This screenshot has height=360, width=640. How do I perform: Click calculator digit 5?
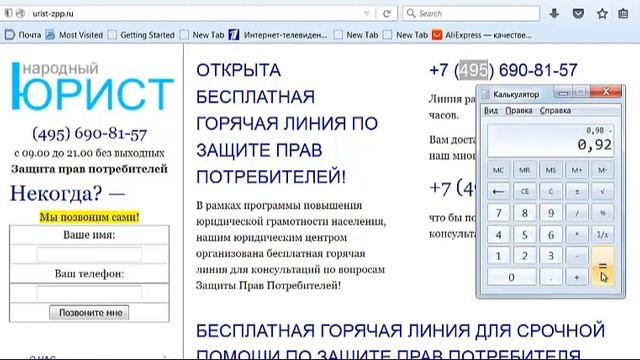tap(524, 235)
